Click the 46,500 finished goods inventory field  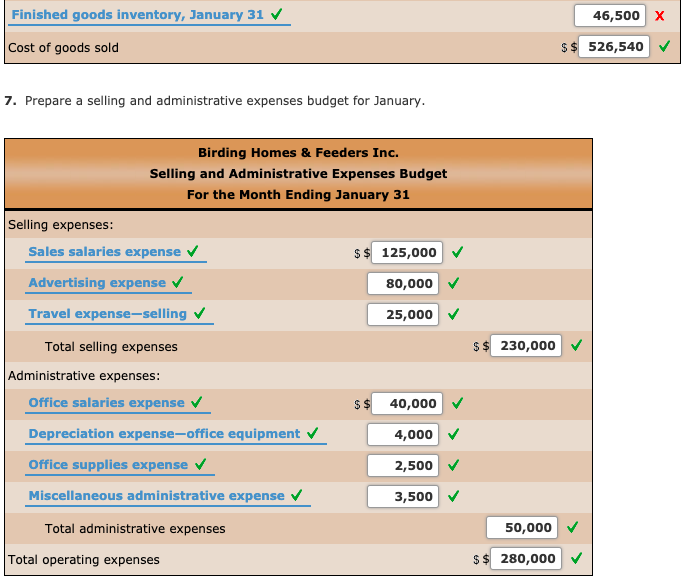click(610, 16)
